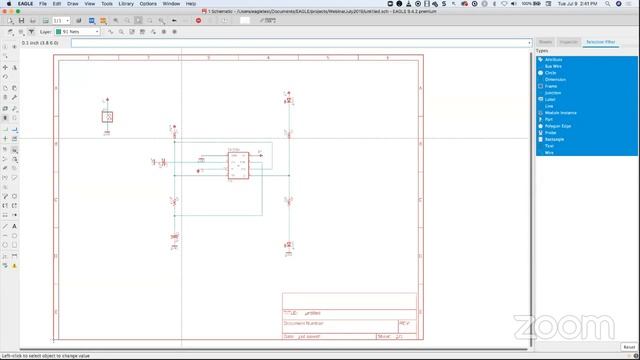Image resolution: width=640 pixels, height=360 pixels.
Task: Click the selection filter funnel icon
Action: pyautogui.click(x=31, y=31)
